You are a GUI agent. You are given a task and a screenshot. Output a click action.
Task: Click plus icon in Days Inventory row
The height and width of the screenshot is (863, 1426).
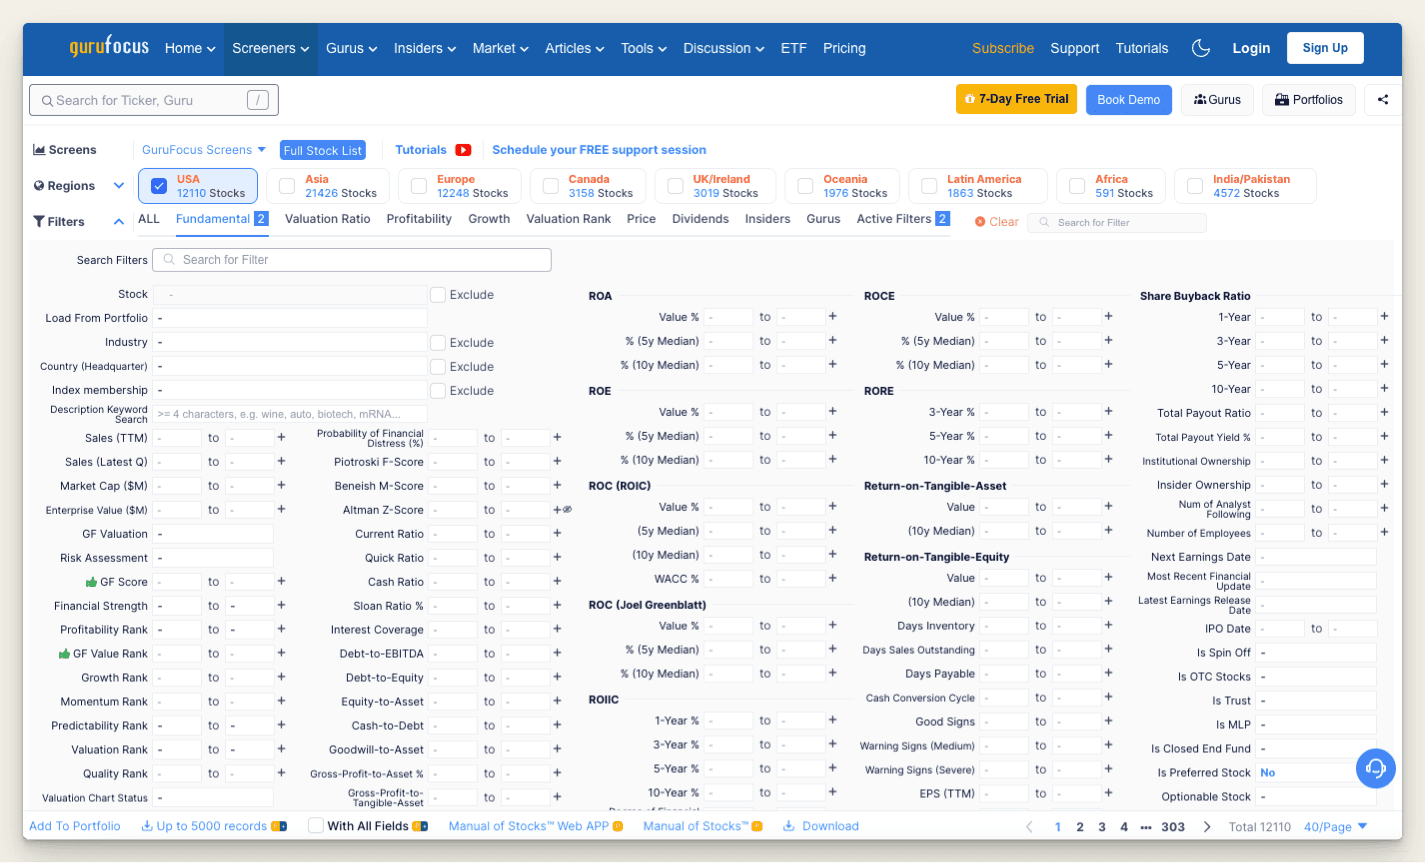coord(1108,625)
